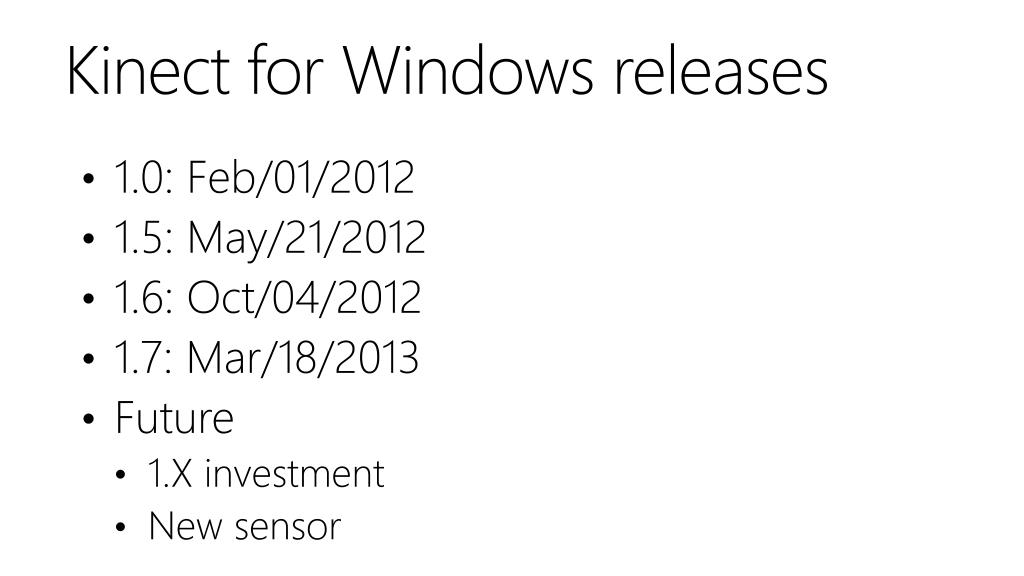The height and width of the screenshot is (576, 1024).
Task: Click the bullet dot before 1.7
Action: [x=89, y=359]
